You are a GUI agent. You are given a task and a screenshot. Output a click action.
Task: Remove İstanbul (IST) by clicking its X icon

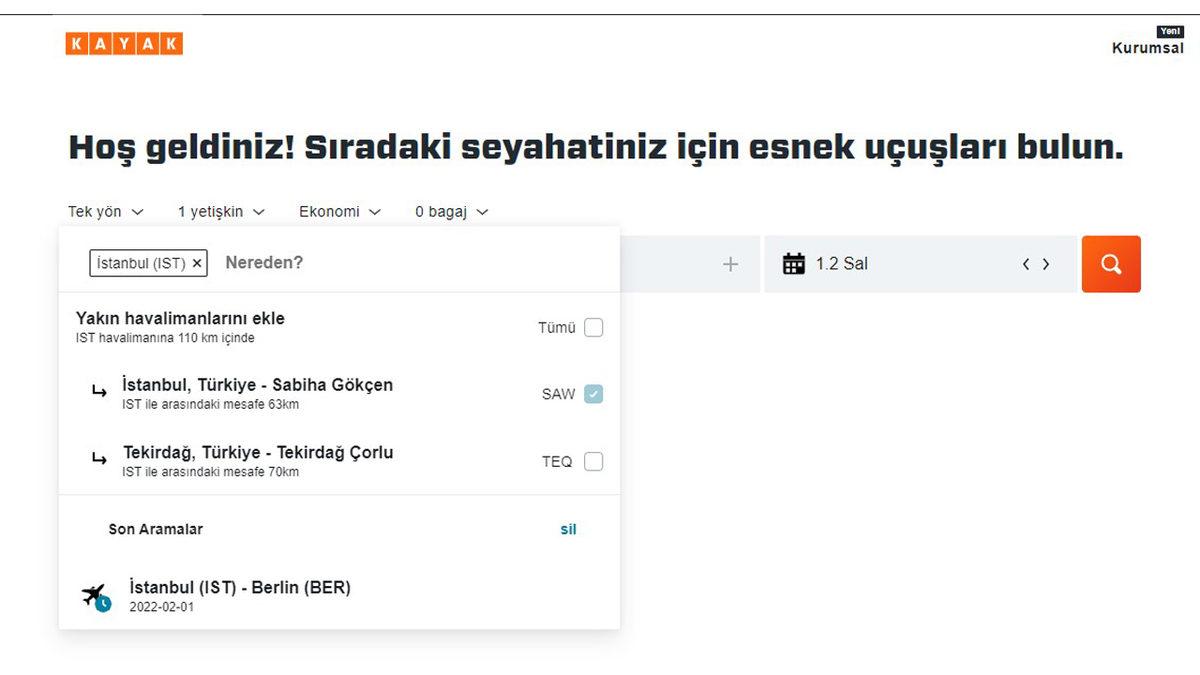[197, 263]
